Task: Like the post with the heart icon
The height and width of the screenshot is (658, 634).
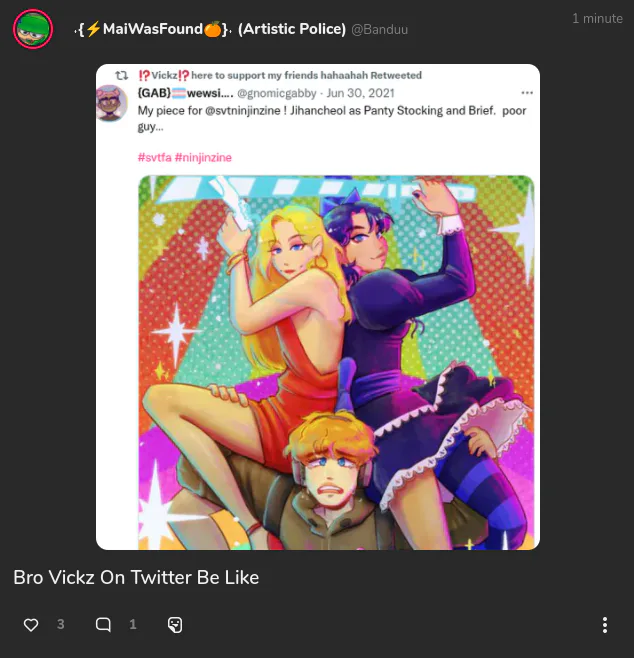Action: point(31,625)
